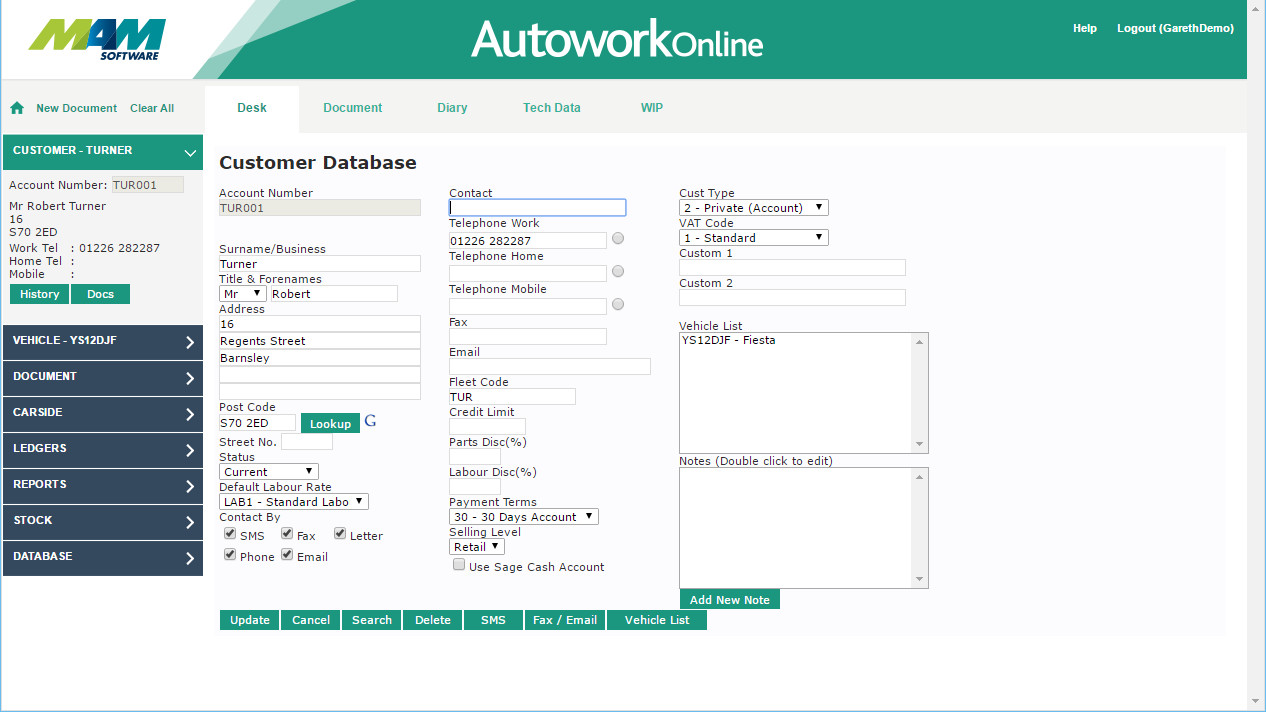Switch to the Diary tab

(x=452, y=108)
